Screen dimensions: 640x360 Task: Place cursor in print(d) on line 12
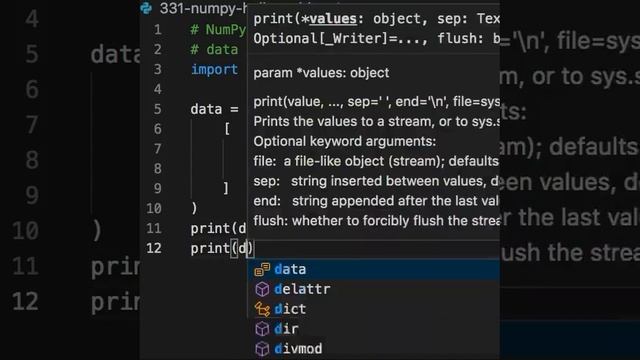[x=222, y=248]
